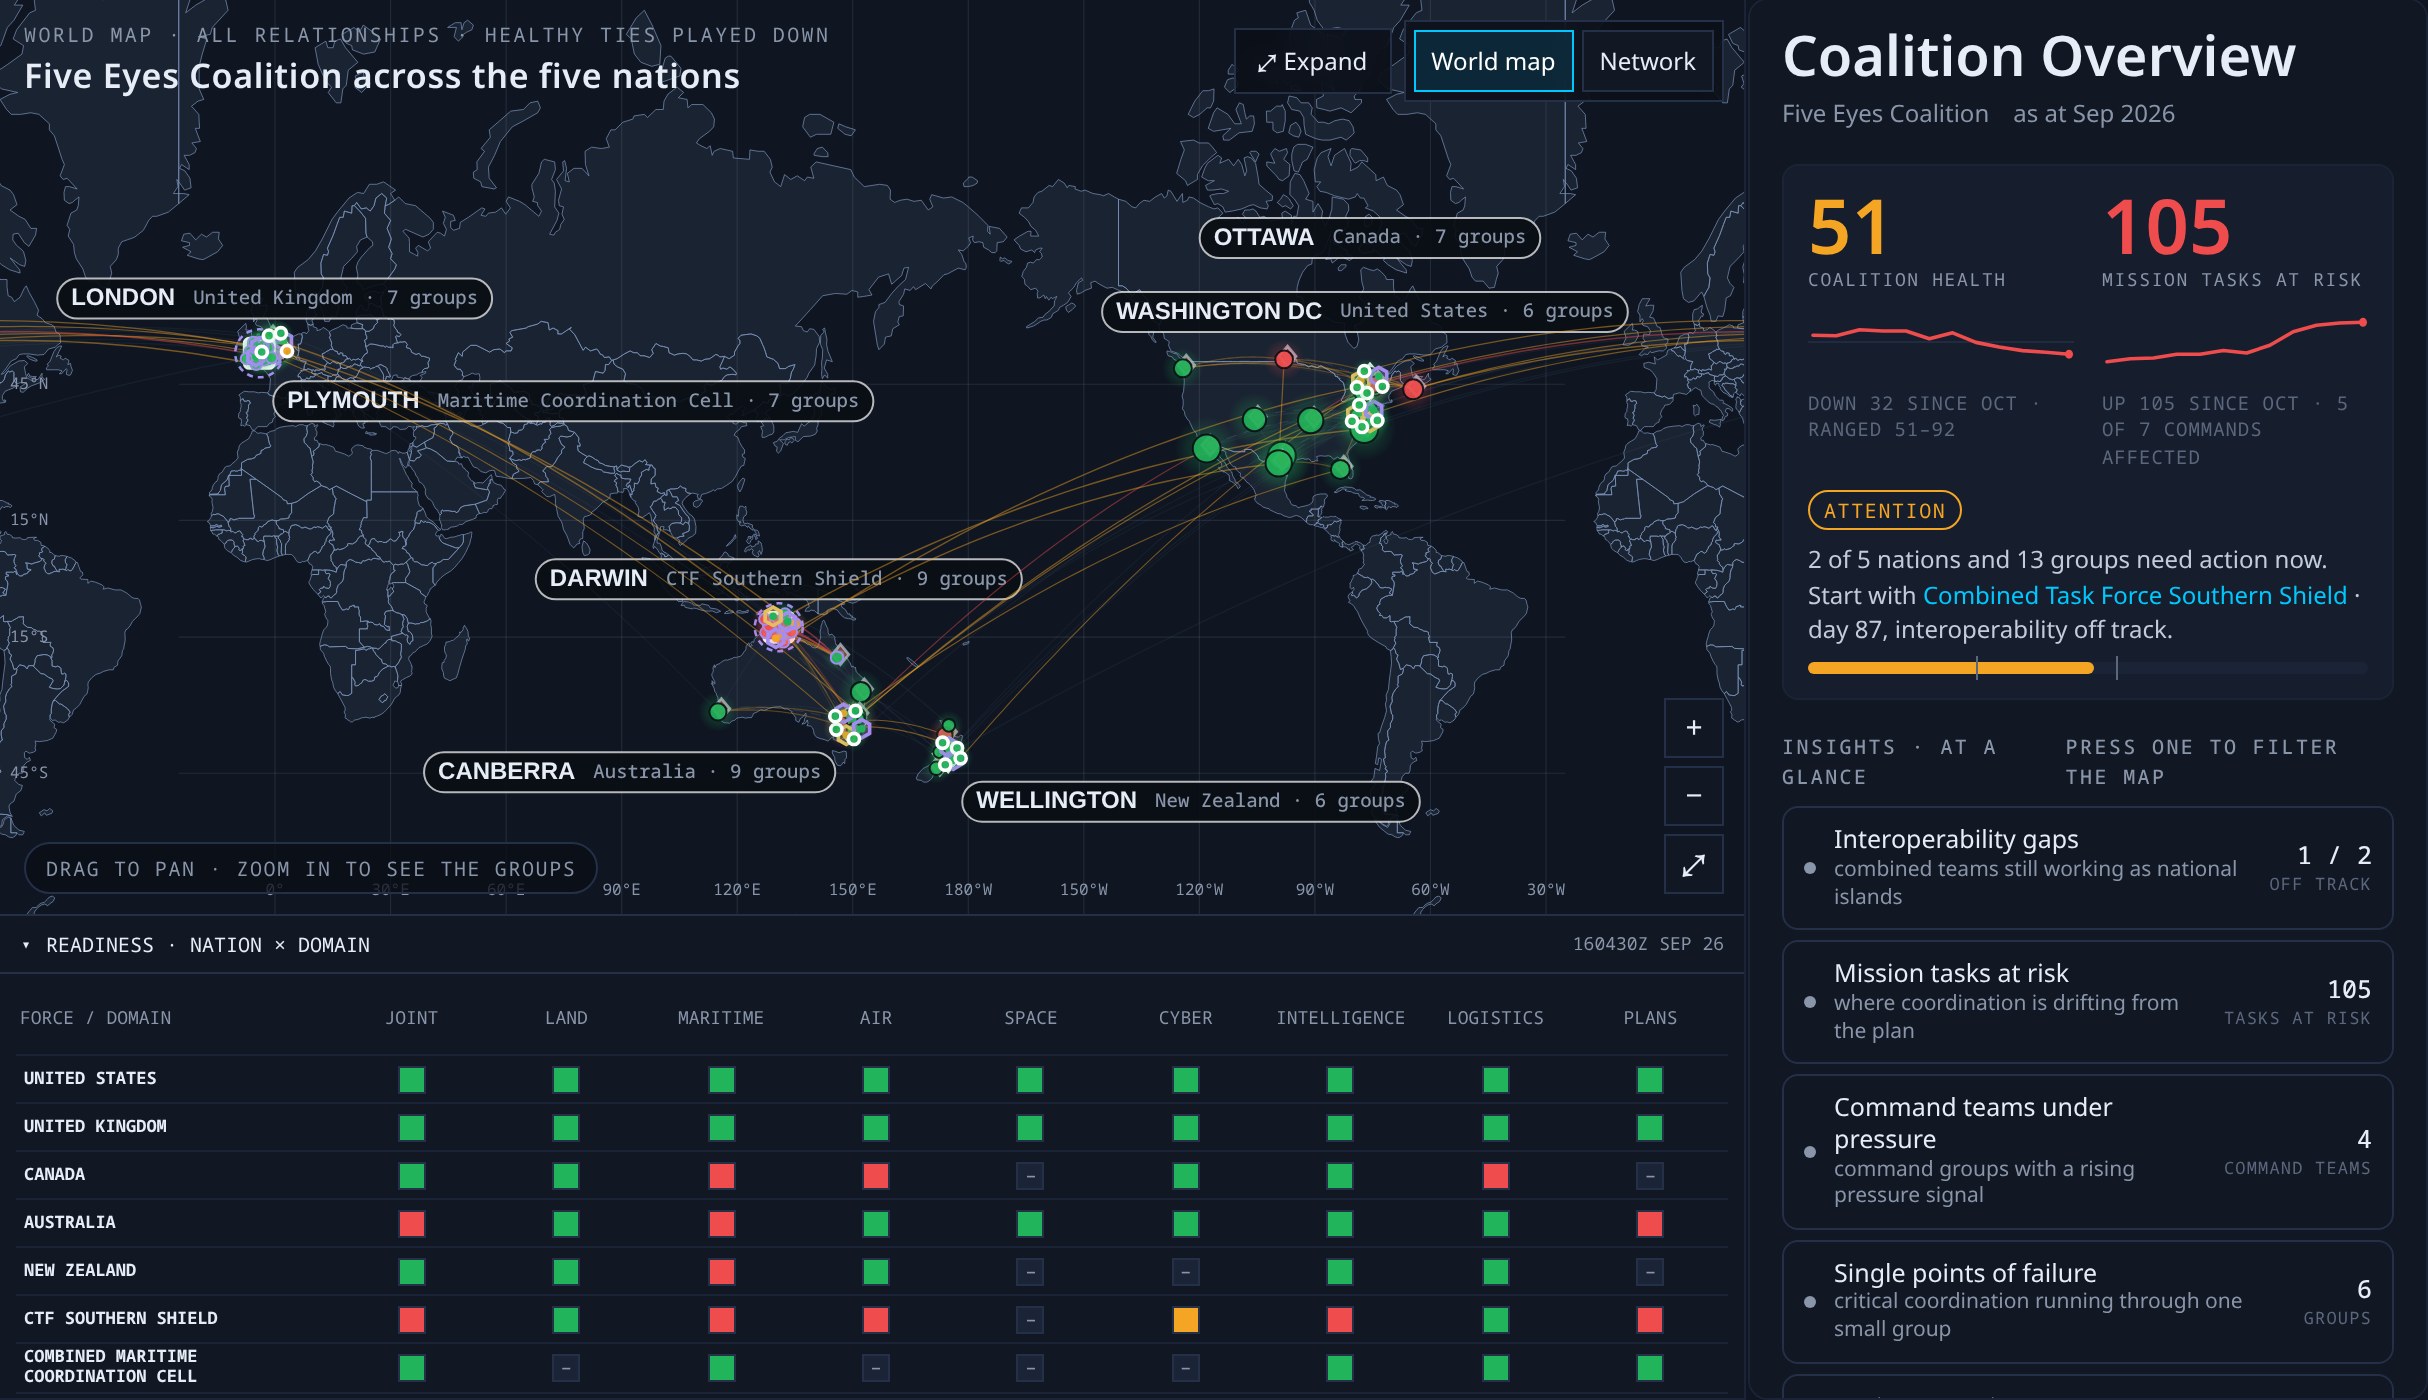Click CTF Southern Shield Intelligence red cell
This screenshot has width=2428, height=1400.
(x=1340, y=1320)
